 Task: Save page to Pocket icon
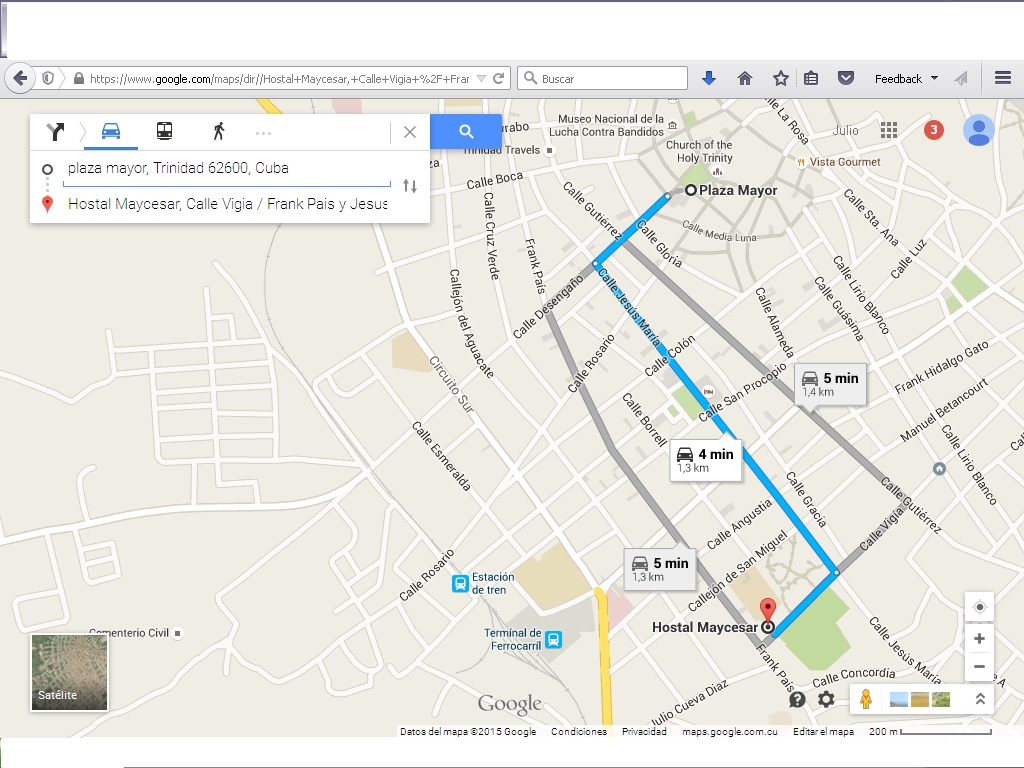pyautogui.click(x=846, y=78)
